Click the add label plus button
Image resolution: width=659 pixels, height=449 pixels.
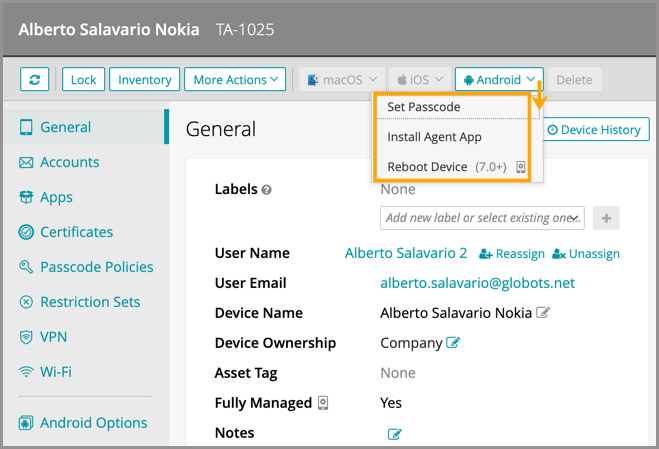[x=606, y=218]
